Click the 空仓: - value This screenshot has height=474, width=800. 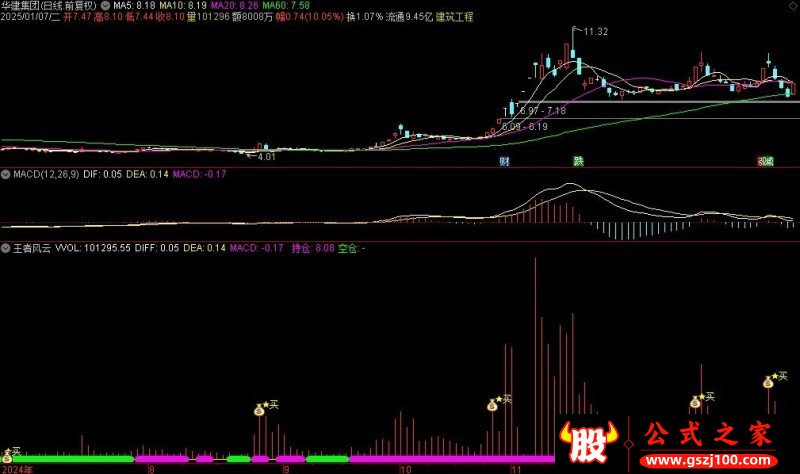click(x=352, y=248)
